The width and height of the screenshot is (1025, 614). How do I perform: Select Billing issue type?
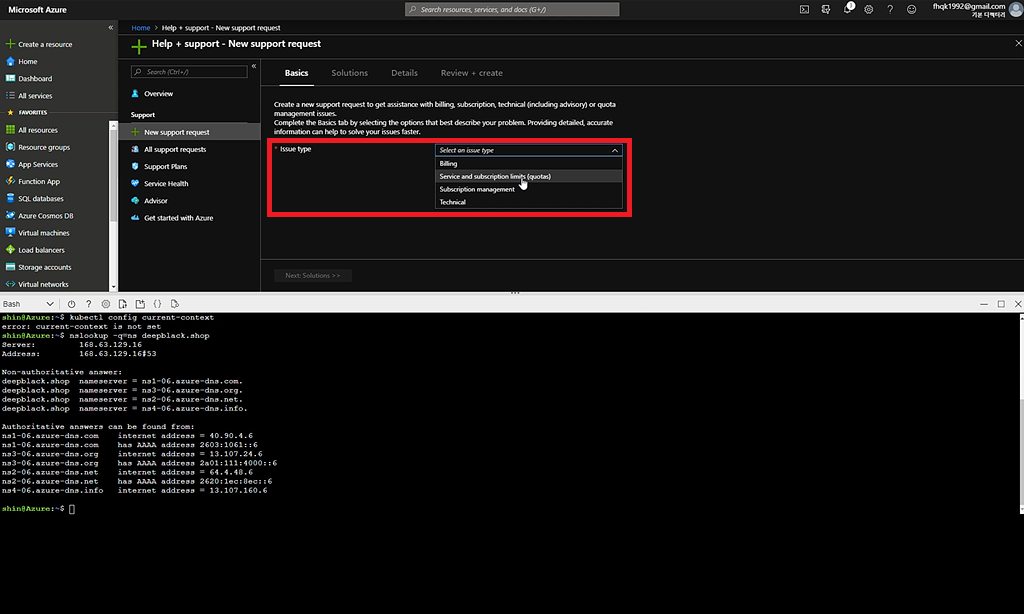point(528,163)
